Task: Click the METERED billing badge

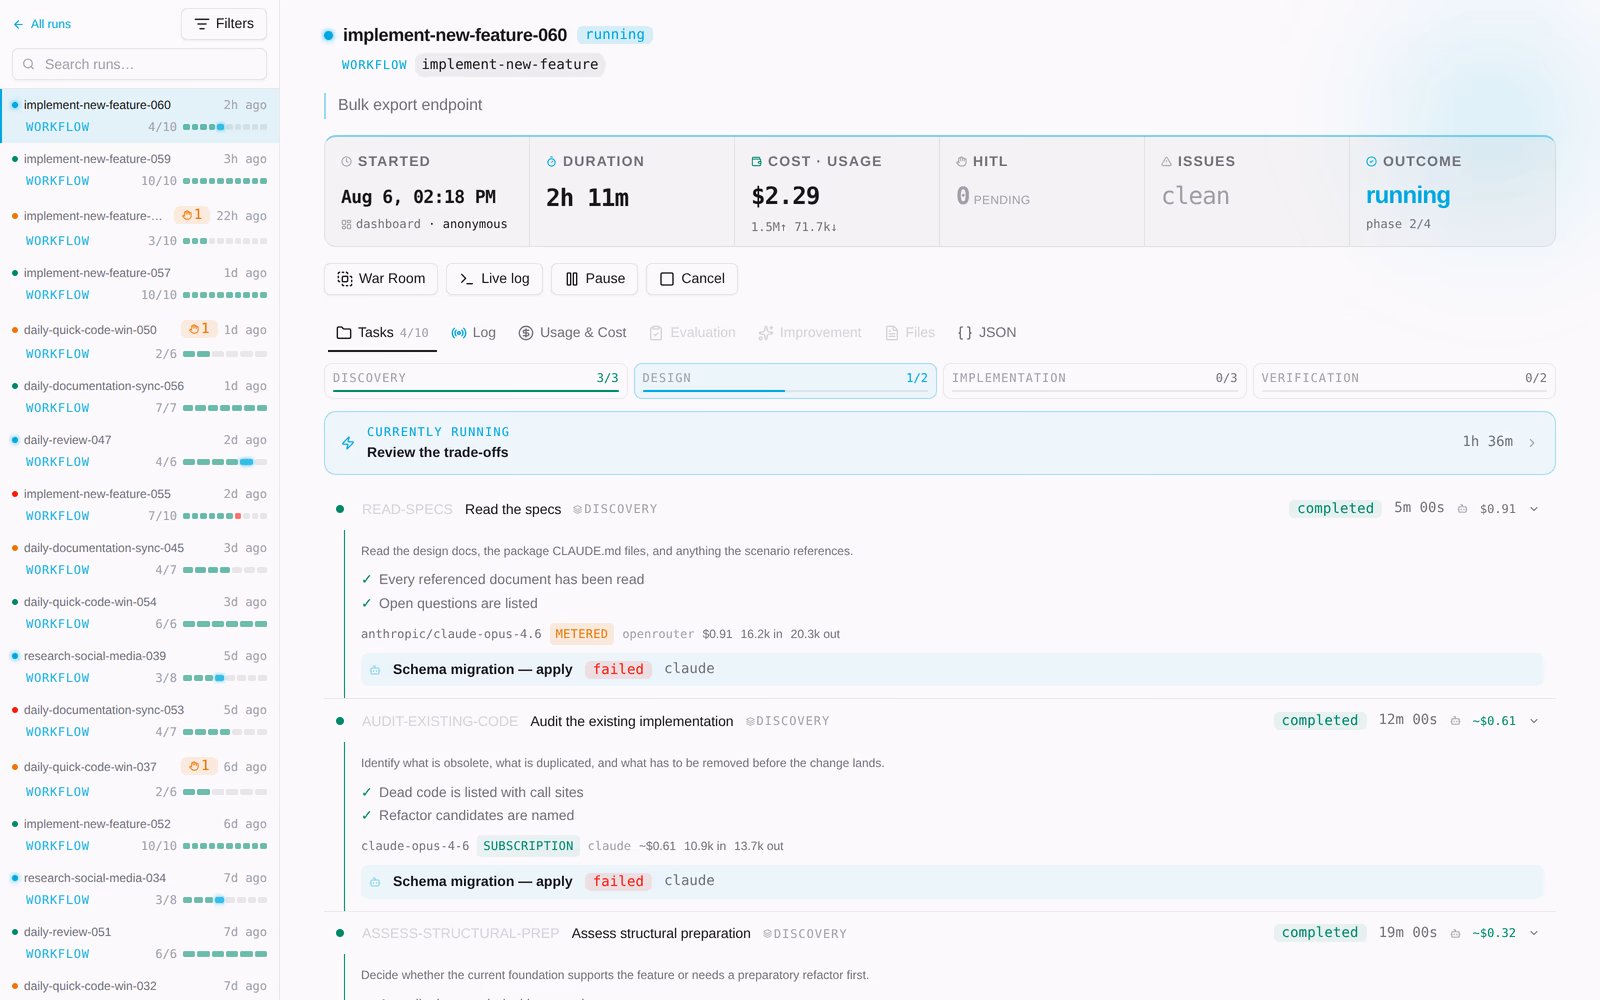Action: pyautogui.click(x=581, y=634)
